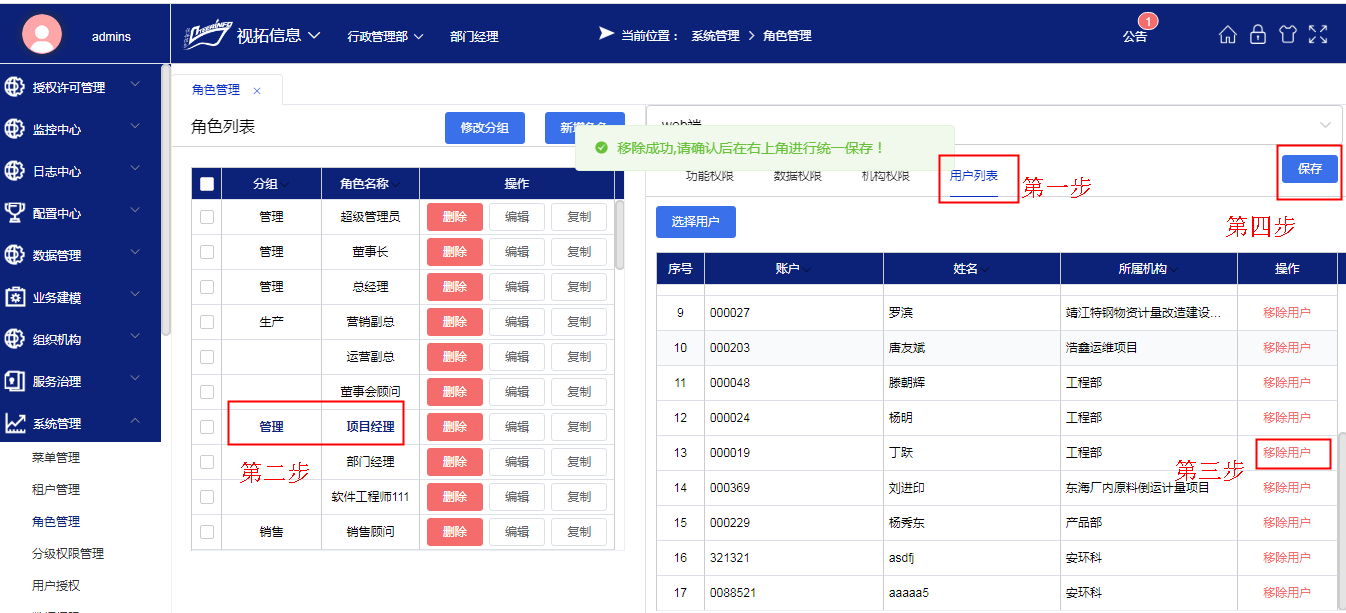Check the 总经理 row checkbox

click(207, 287)
